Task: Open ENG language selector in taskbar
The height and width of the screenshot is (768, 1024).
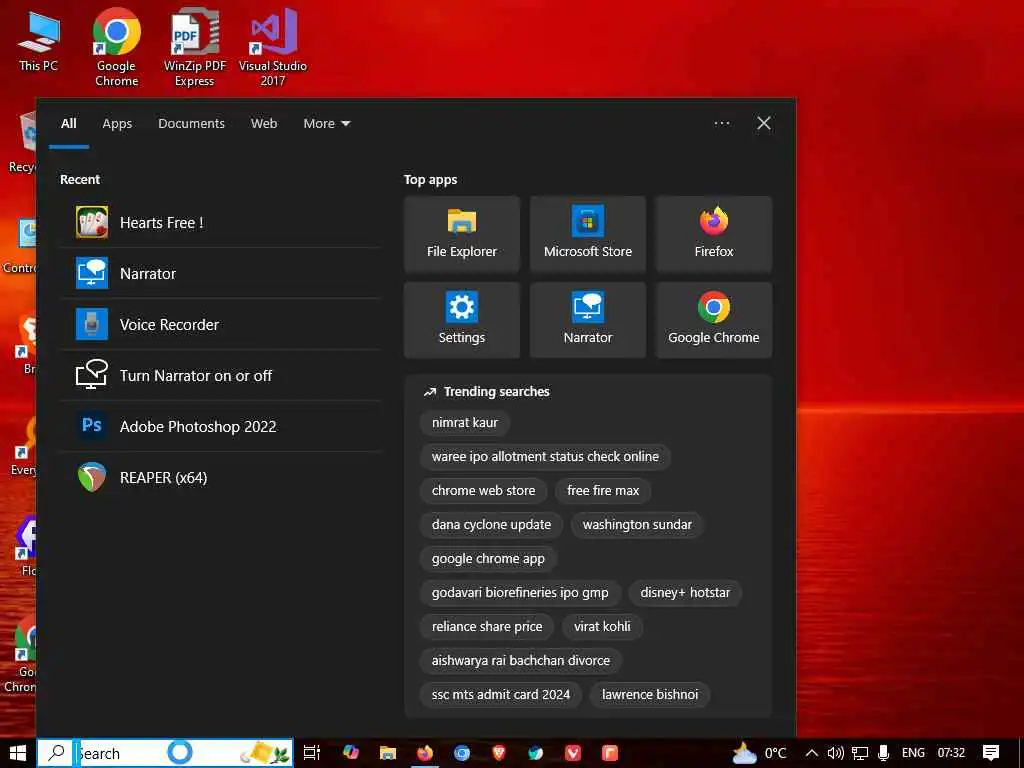Action: [x=913, y=753]
